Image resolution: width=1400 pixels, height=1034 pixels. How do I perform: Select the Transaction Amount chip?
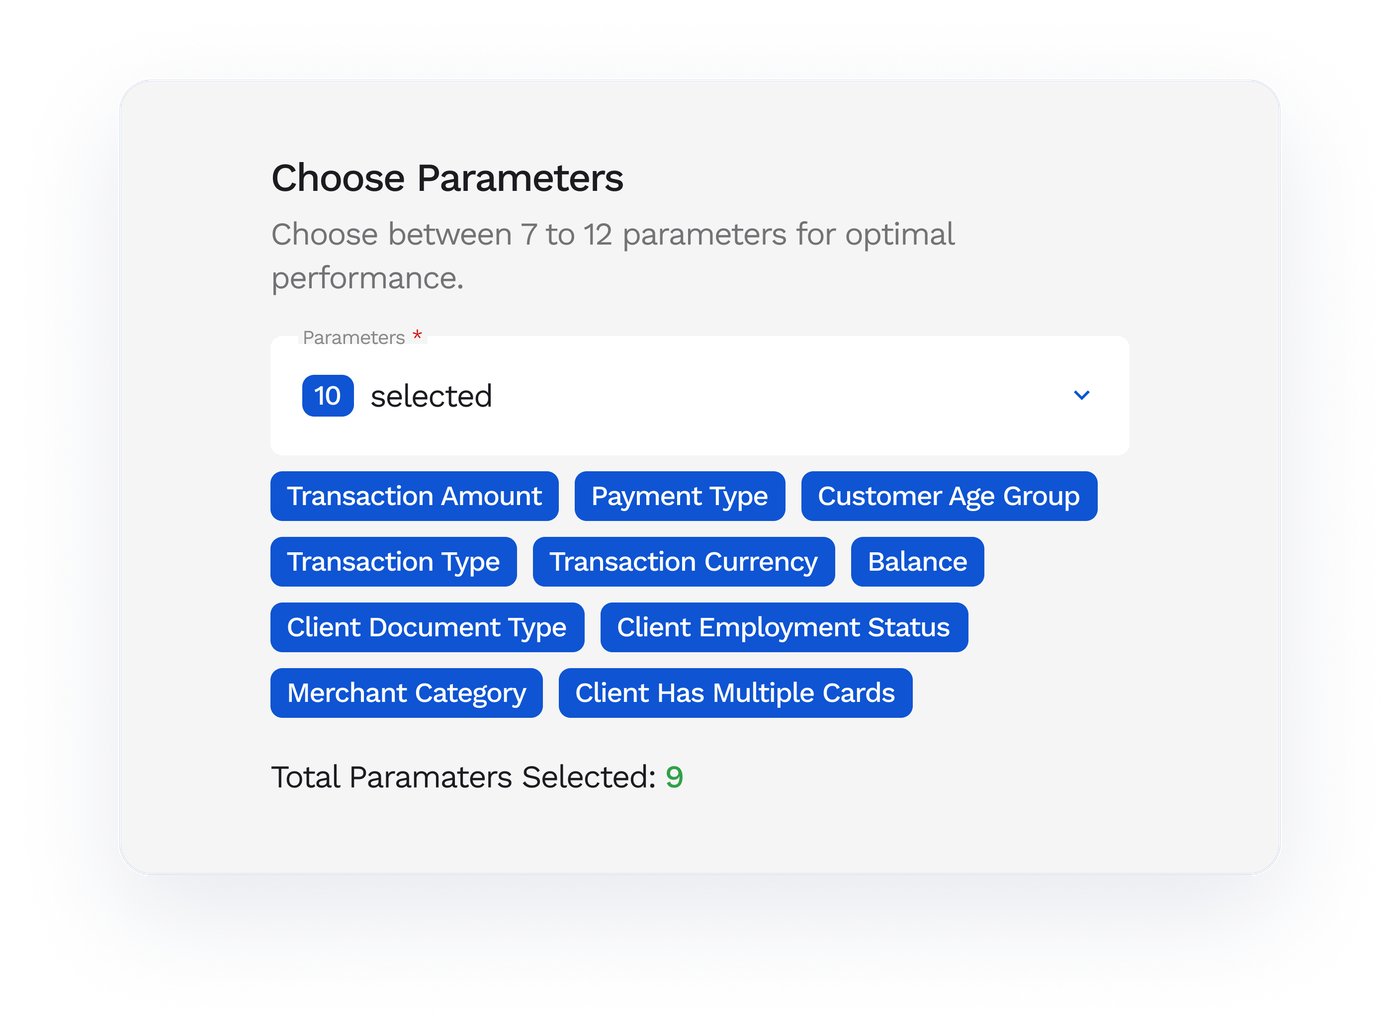point(414,496)
